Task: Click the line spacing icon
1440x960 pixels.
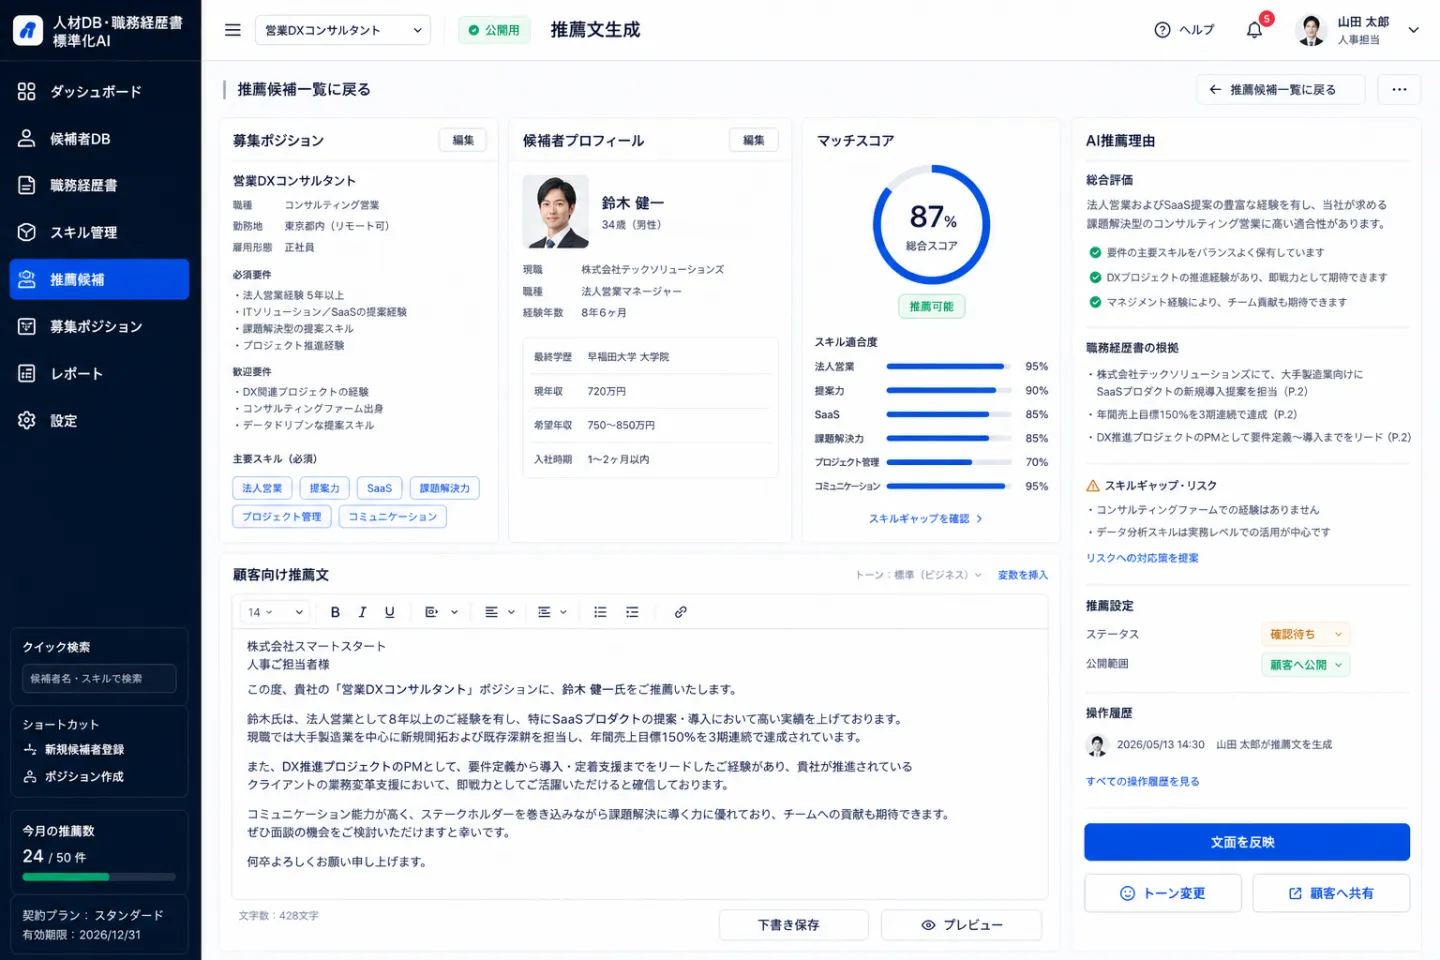Action: pyautogui.click(x=544, y=612)
